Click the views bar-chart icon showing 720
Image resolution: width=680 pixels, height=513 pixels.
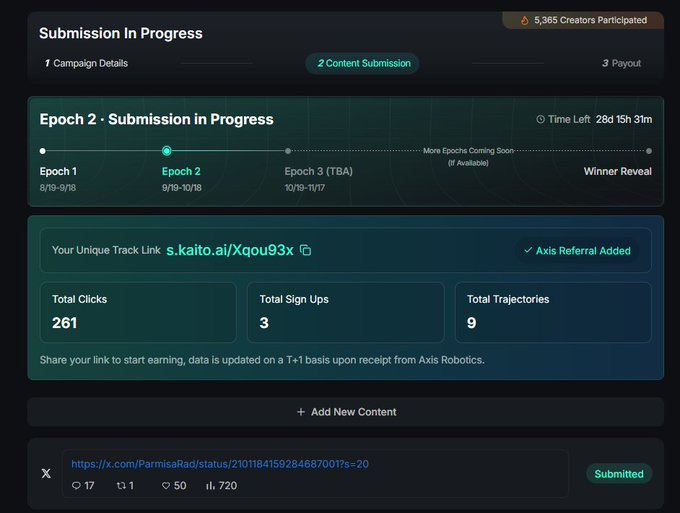(x=210, y=486)
